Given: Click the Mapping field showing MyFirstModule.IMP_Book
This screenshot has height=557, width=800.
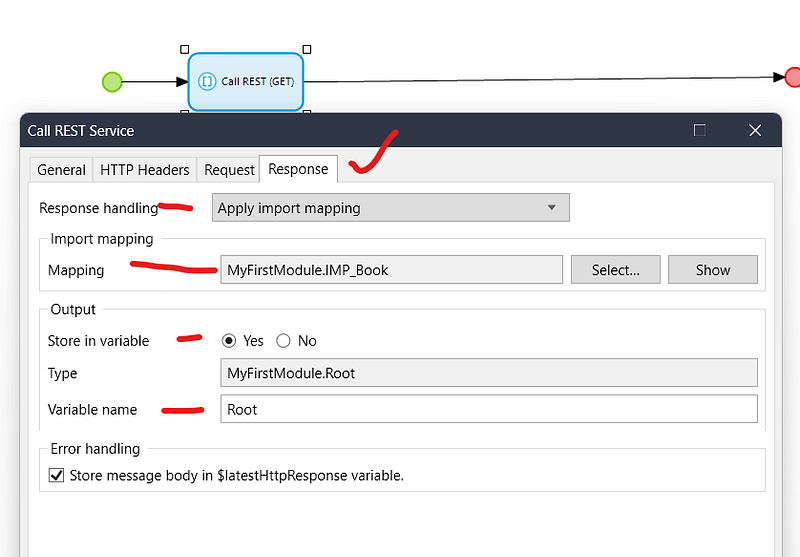Looking at the screenshot, I should tap(391, 270).
